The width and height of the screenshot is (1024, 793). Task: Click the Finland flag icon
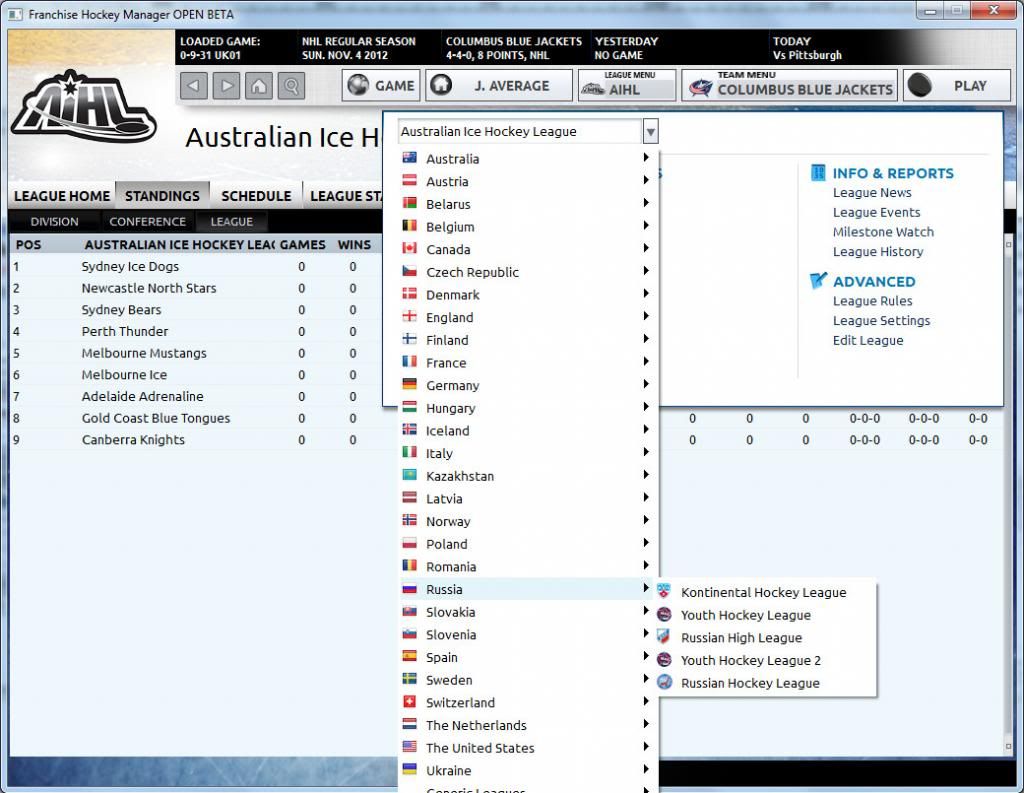[409, 338]
